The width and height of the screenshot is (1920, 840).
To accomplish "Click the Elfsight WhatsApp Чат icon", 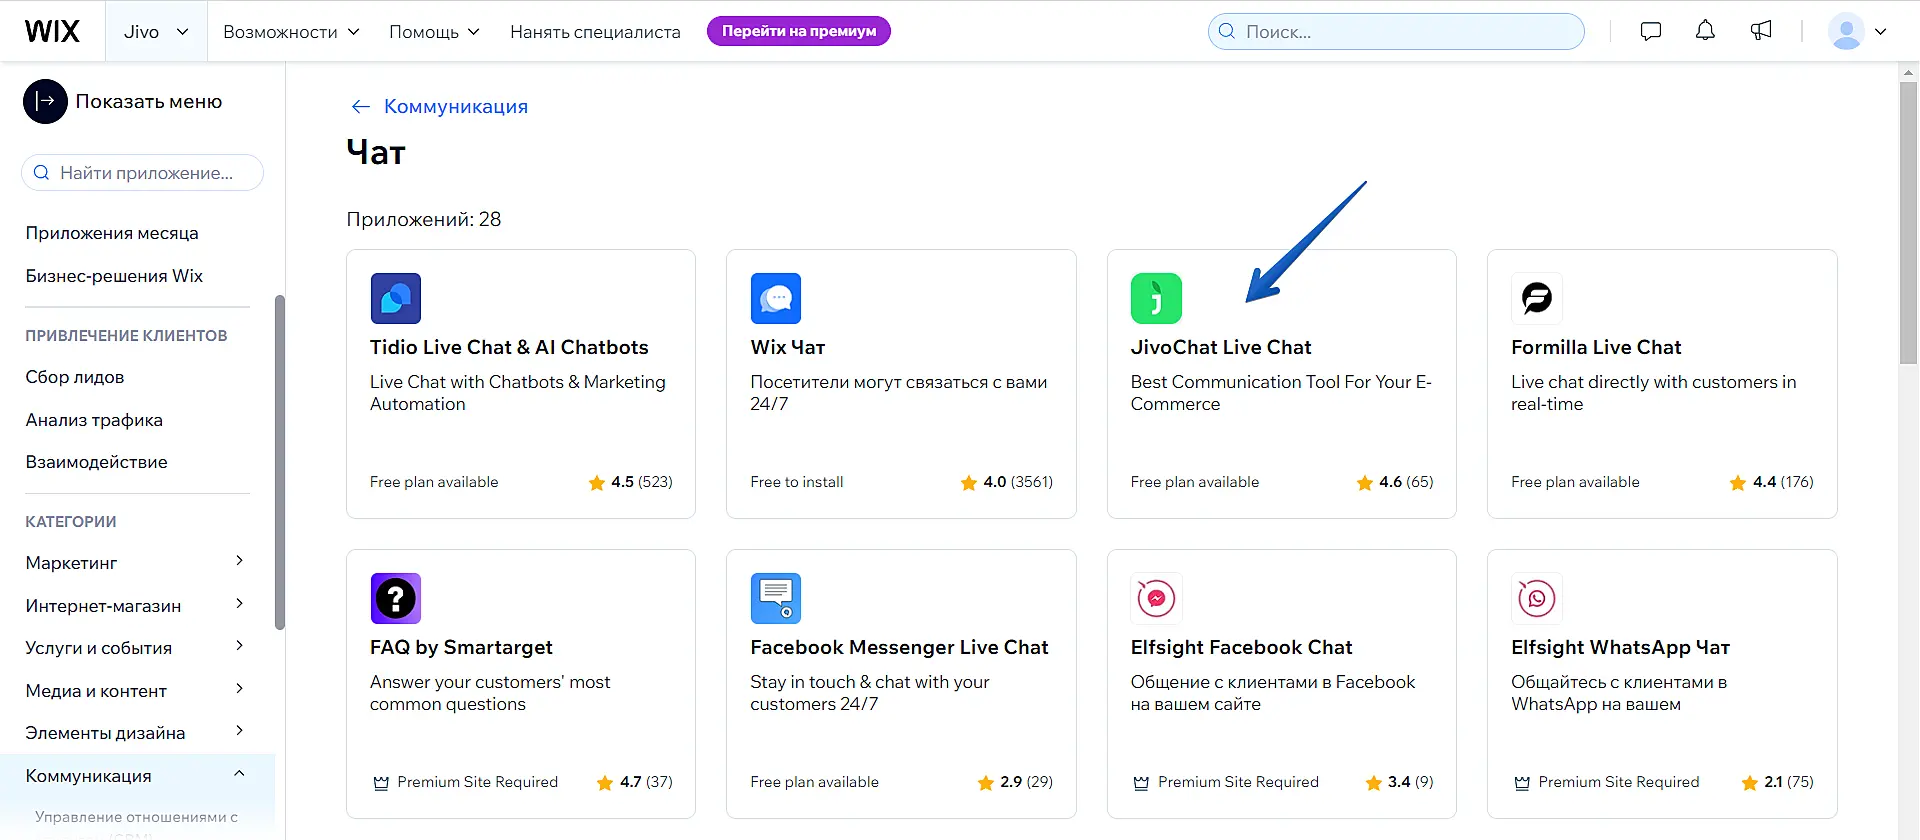I will coord(1536,598).
